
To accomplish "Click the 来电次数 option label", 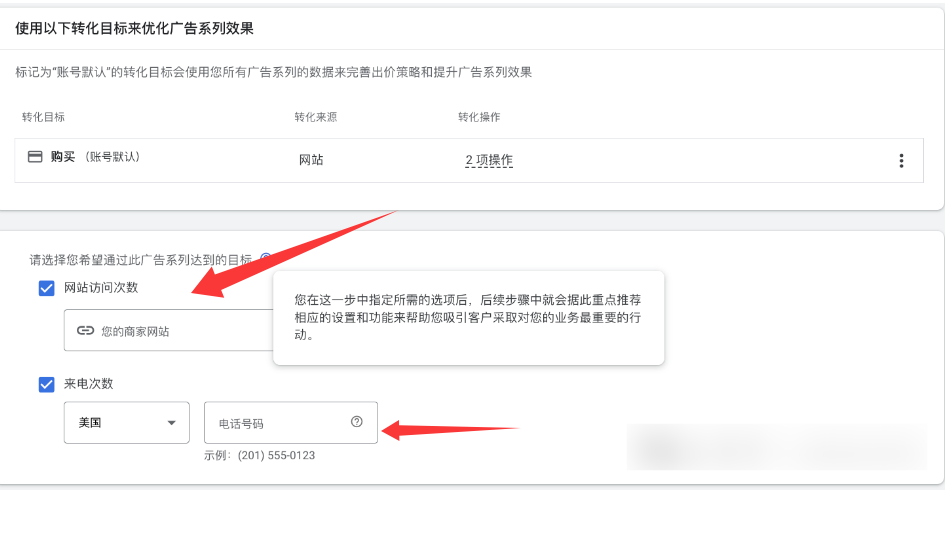I will pyautogui.click(x=89, y=384).
